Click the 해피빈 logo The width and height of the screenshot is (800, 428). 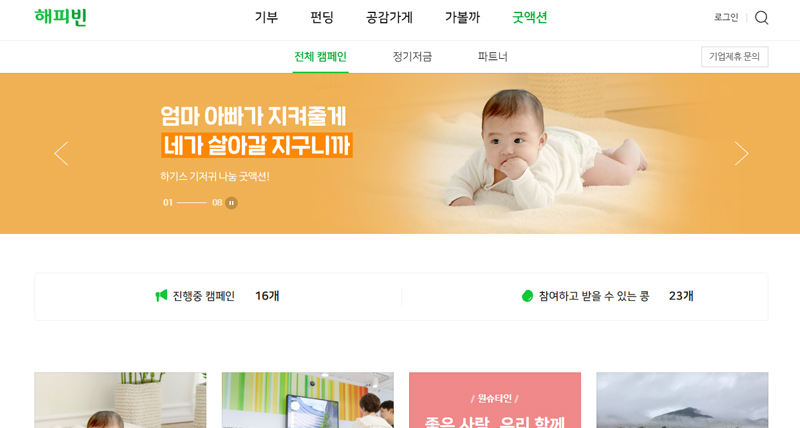coord(61,17)
